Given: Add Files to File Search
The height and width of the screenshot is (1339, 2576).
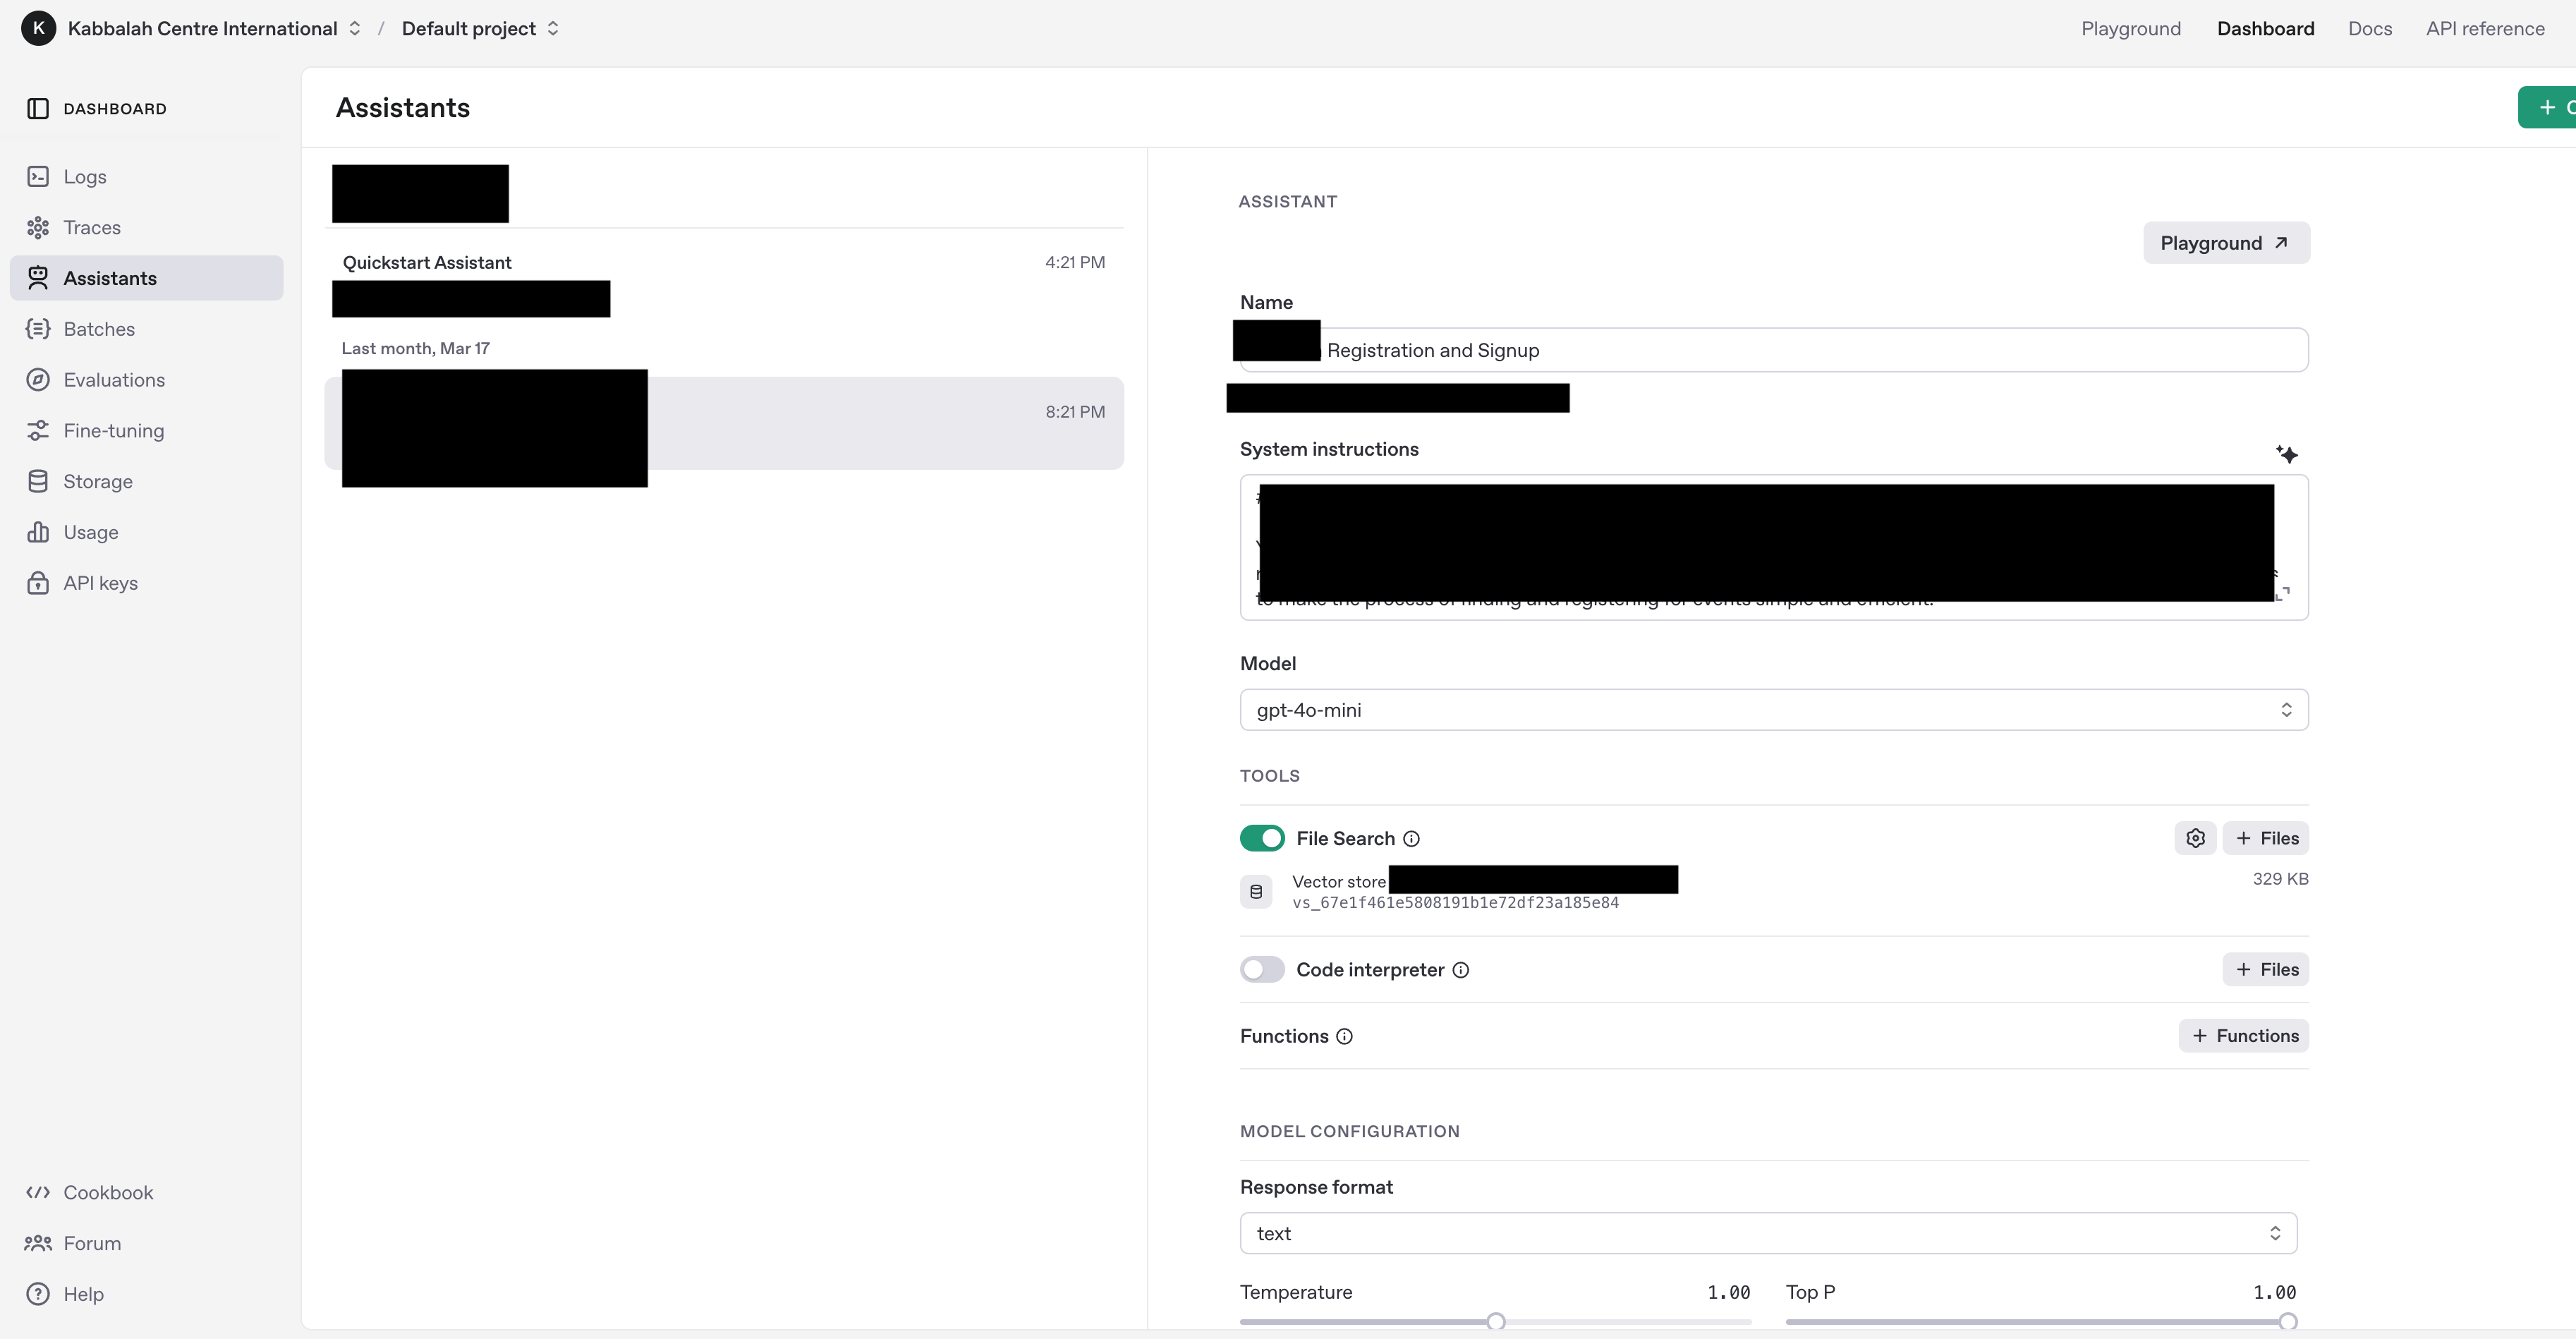Looking at the screenshot, I should pyautogui.click(x=2266, y=838).
